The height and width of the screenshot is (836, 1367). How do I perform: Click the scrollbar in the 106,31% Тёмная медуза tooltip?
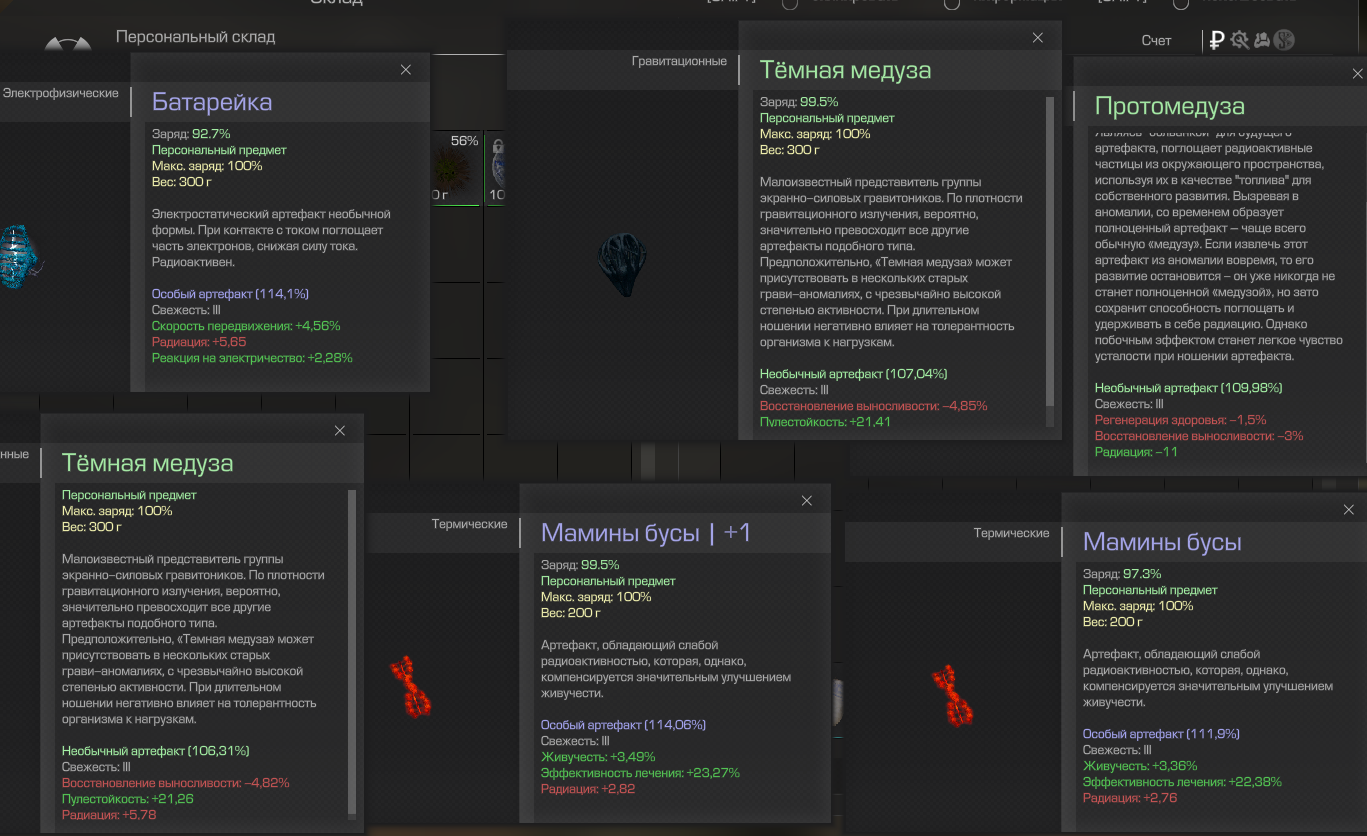click(x=351, y=650)
